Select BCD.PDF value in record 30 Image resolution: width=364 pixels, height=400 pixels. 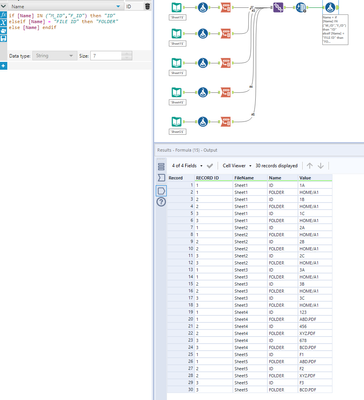coord(315,389)
